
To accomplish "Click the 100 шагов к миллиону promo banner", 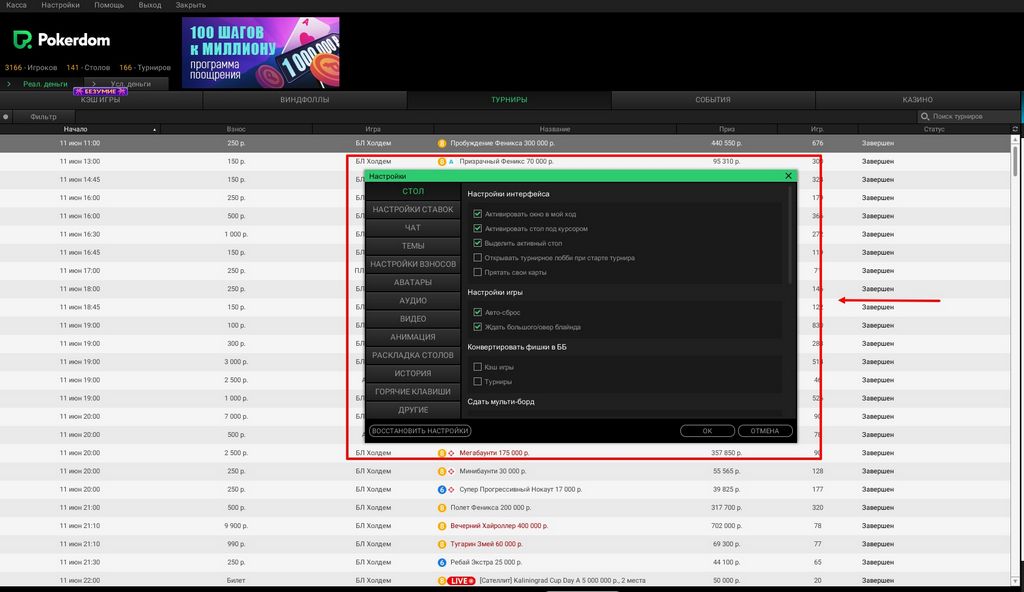I will click(260, 52).
